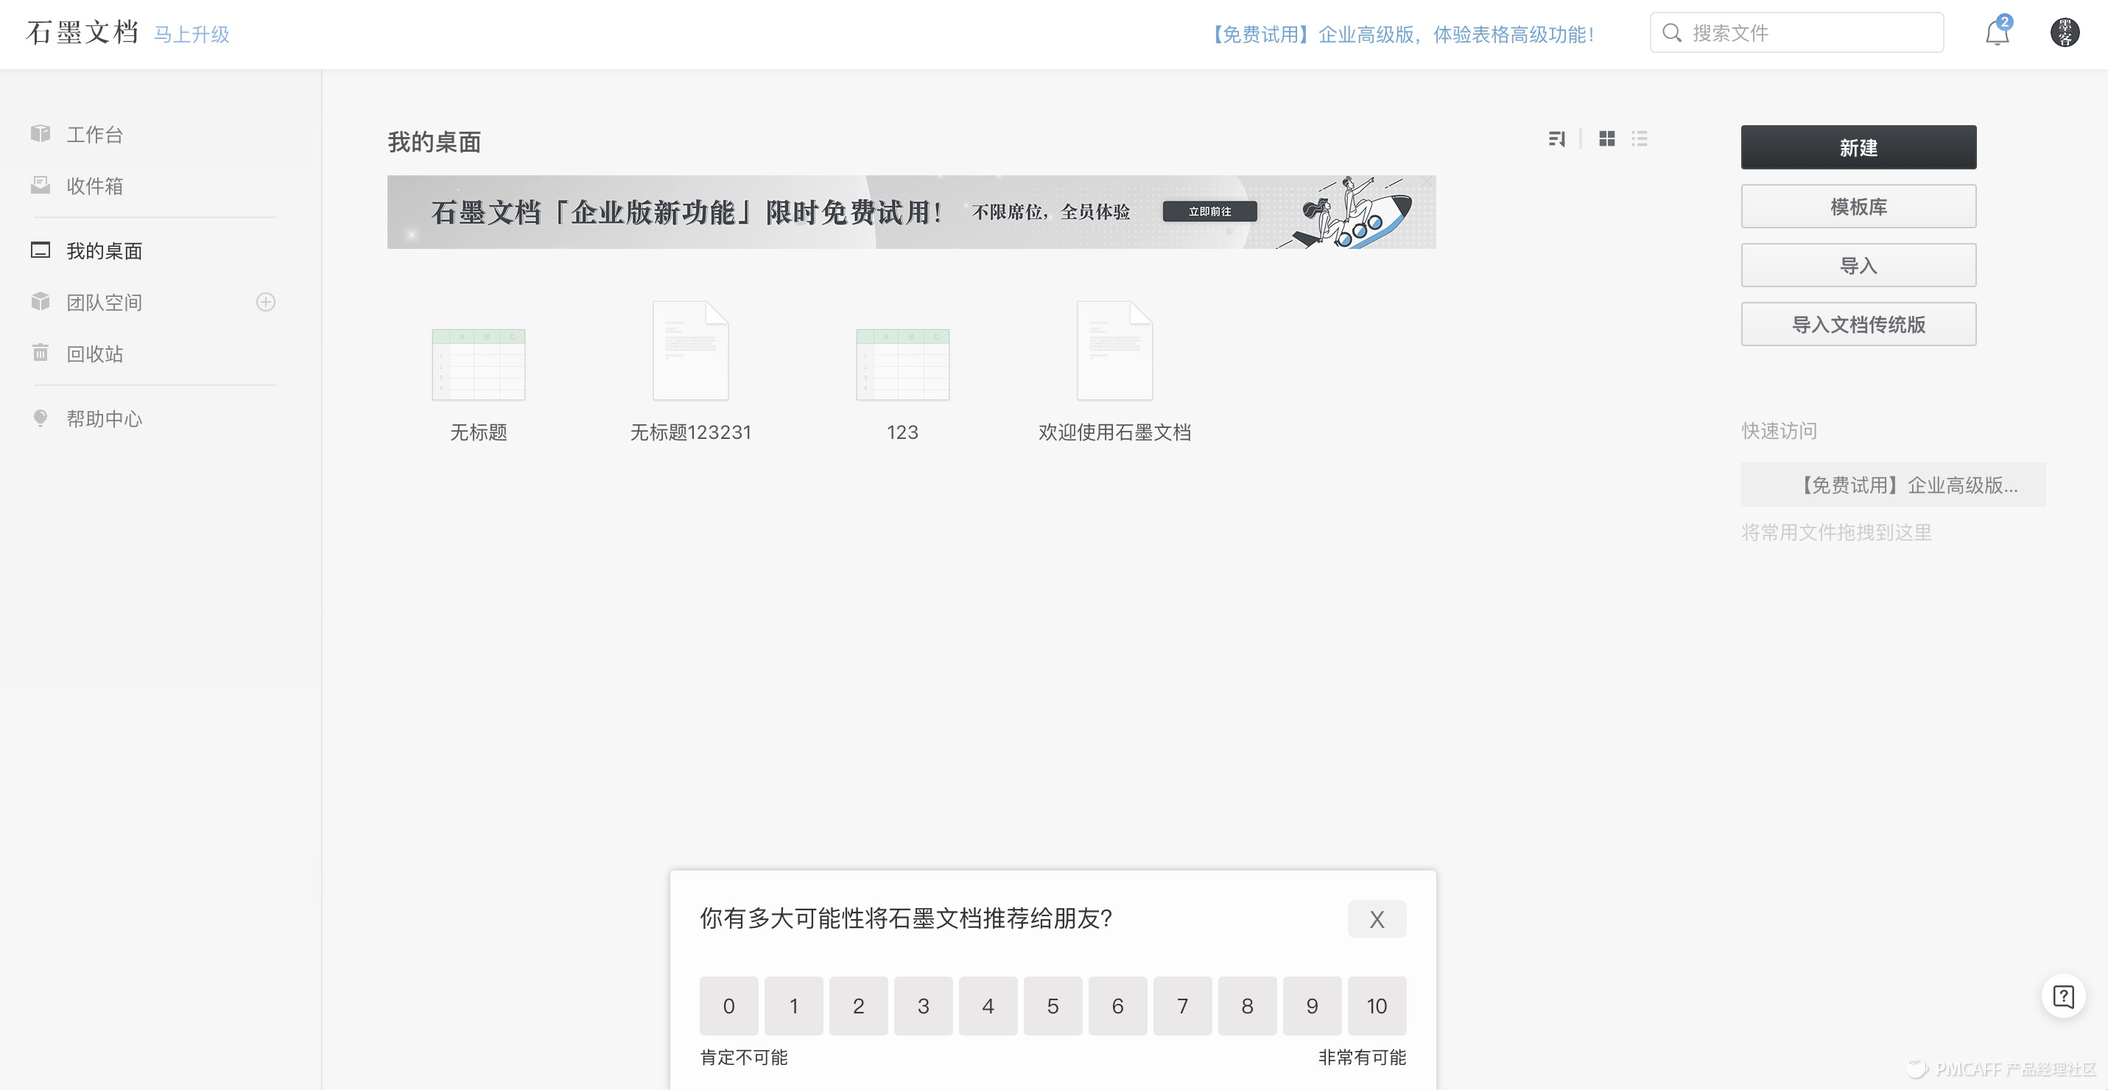Click the 导入 button
2108x1090 pixels.
(1858, 266)
